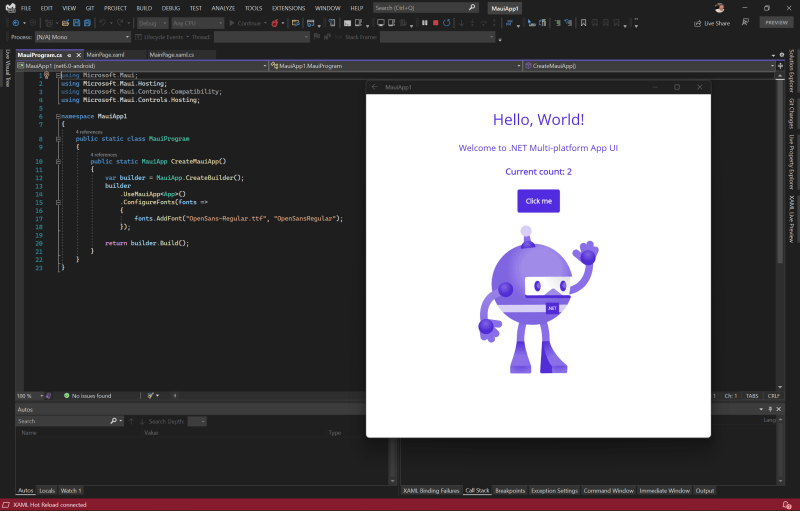Open the EXTENSIONS menu
Screen dimensions: 800x511
288,8
